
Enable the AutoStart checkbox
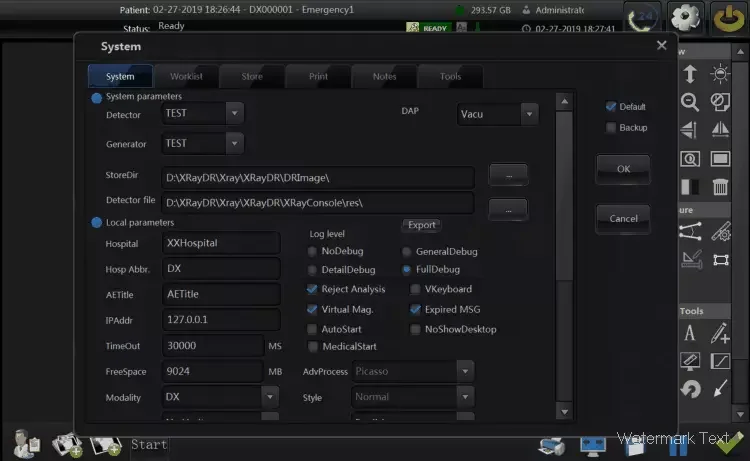313,328
